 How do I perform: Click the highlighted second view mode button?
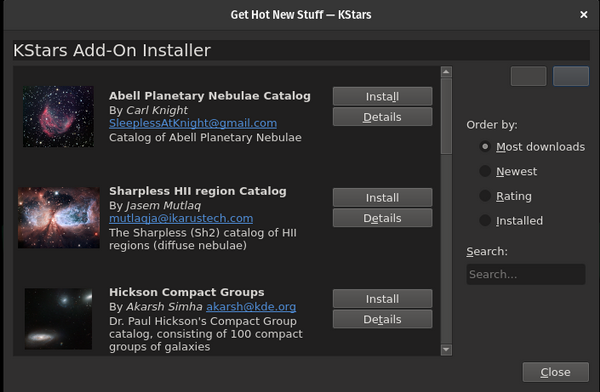tap(571, 76)
